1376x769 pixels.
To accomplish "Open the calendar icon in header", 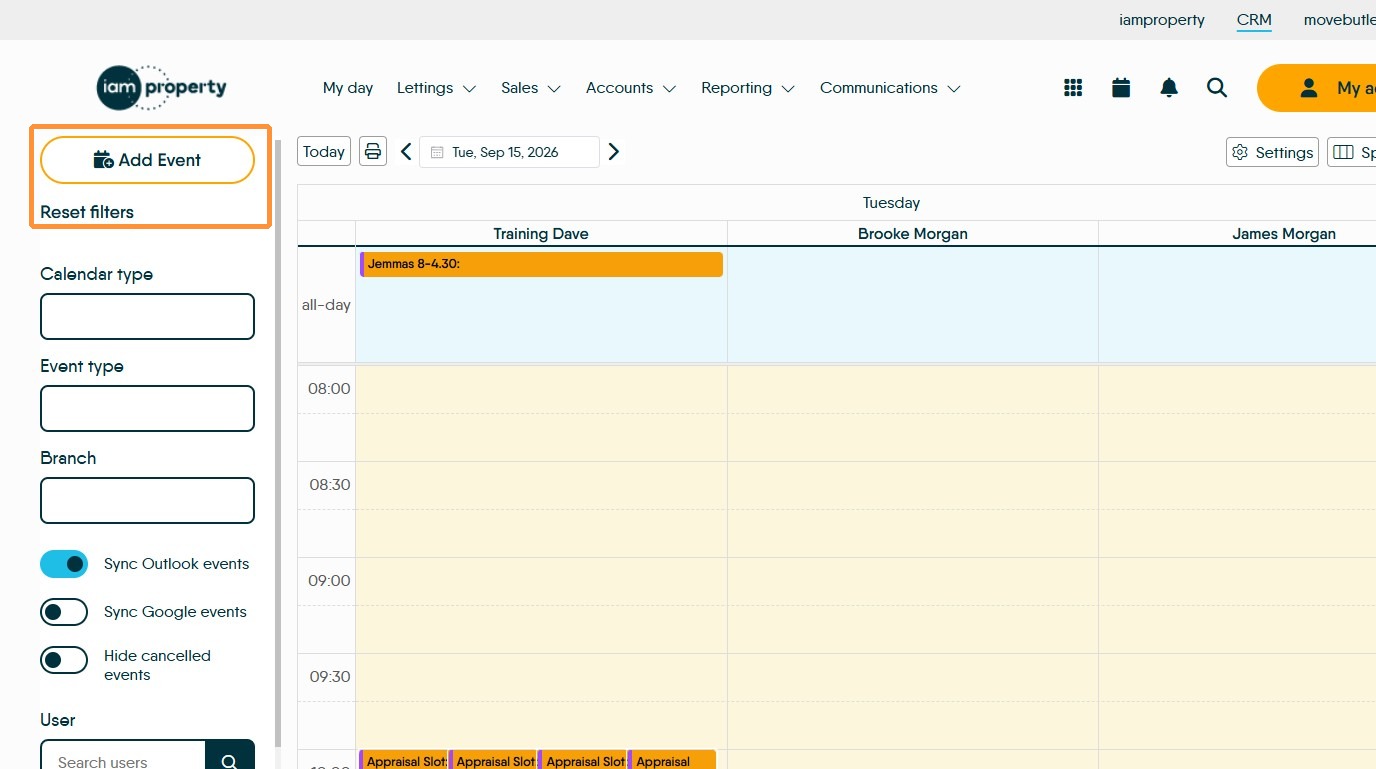I will tap(1121, 88).
